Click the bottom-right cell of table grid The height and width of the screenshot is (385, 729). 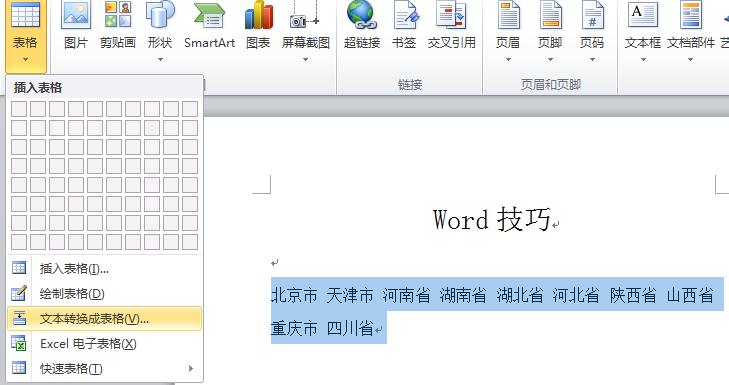(x=190, y=242)
